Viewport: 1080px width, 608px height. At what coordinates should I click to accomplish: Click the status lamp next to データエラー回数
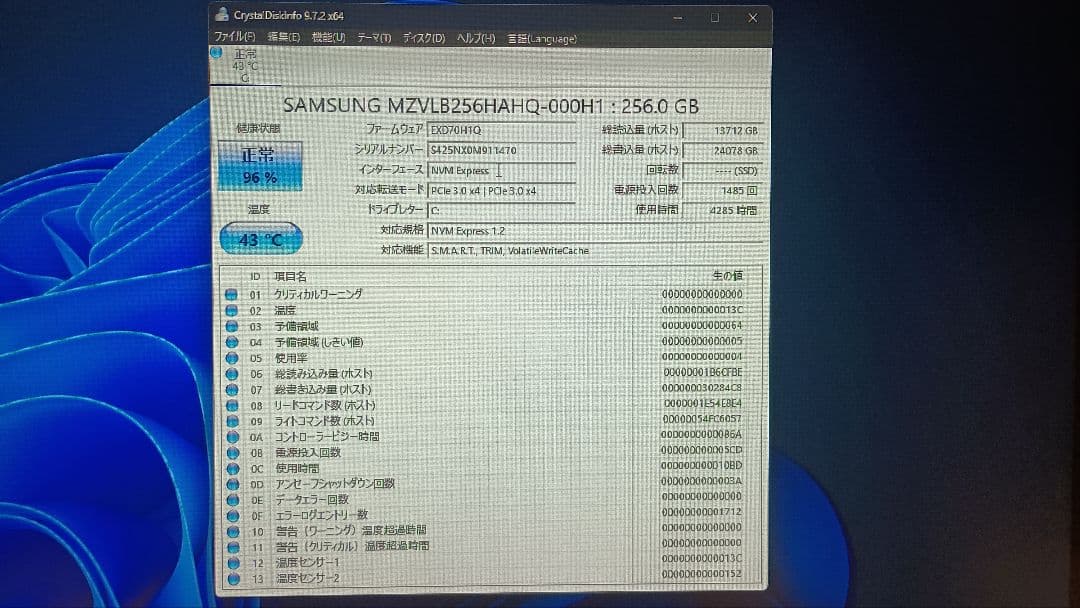(x=231, y=500)
